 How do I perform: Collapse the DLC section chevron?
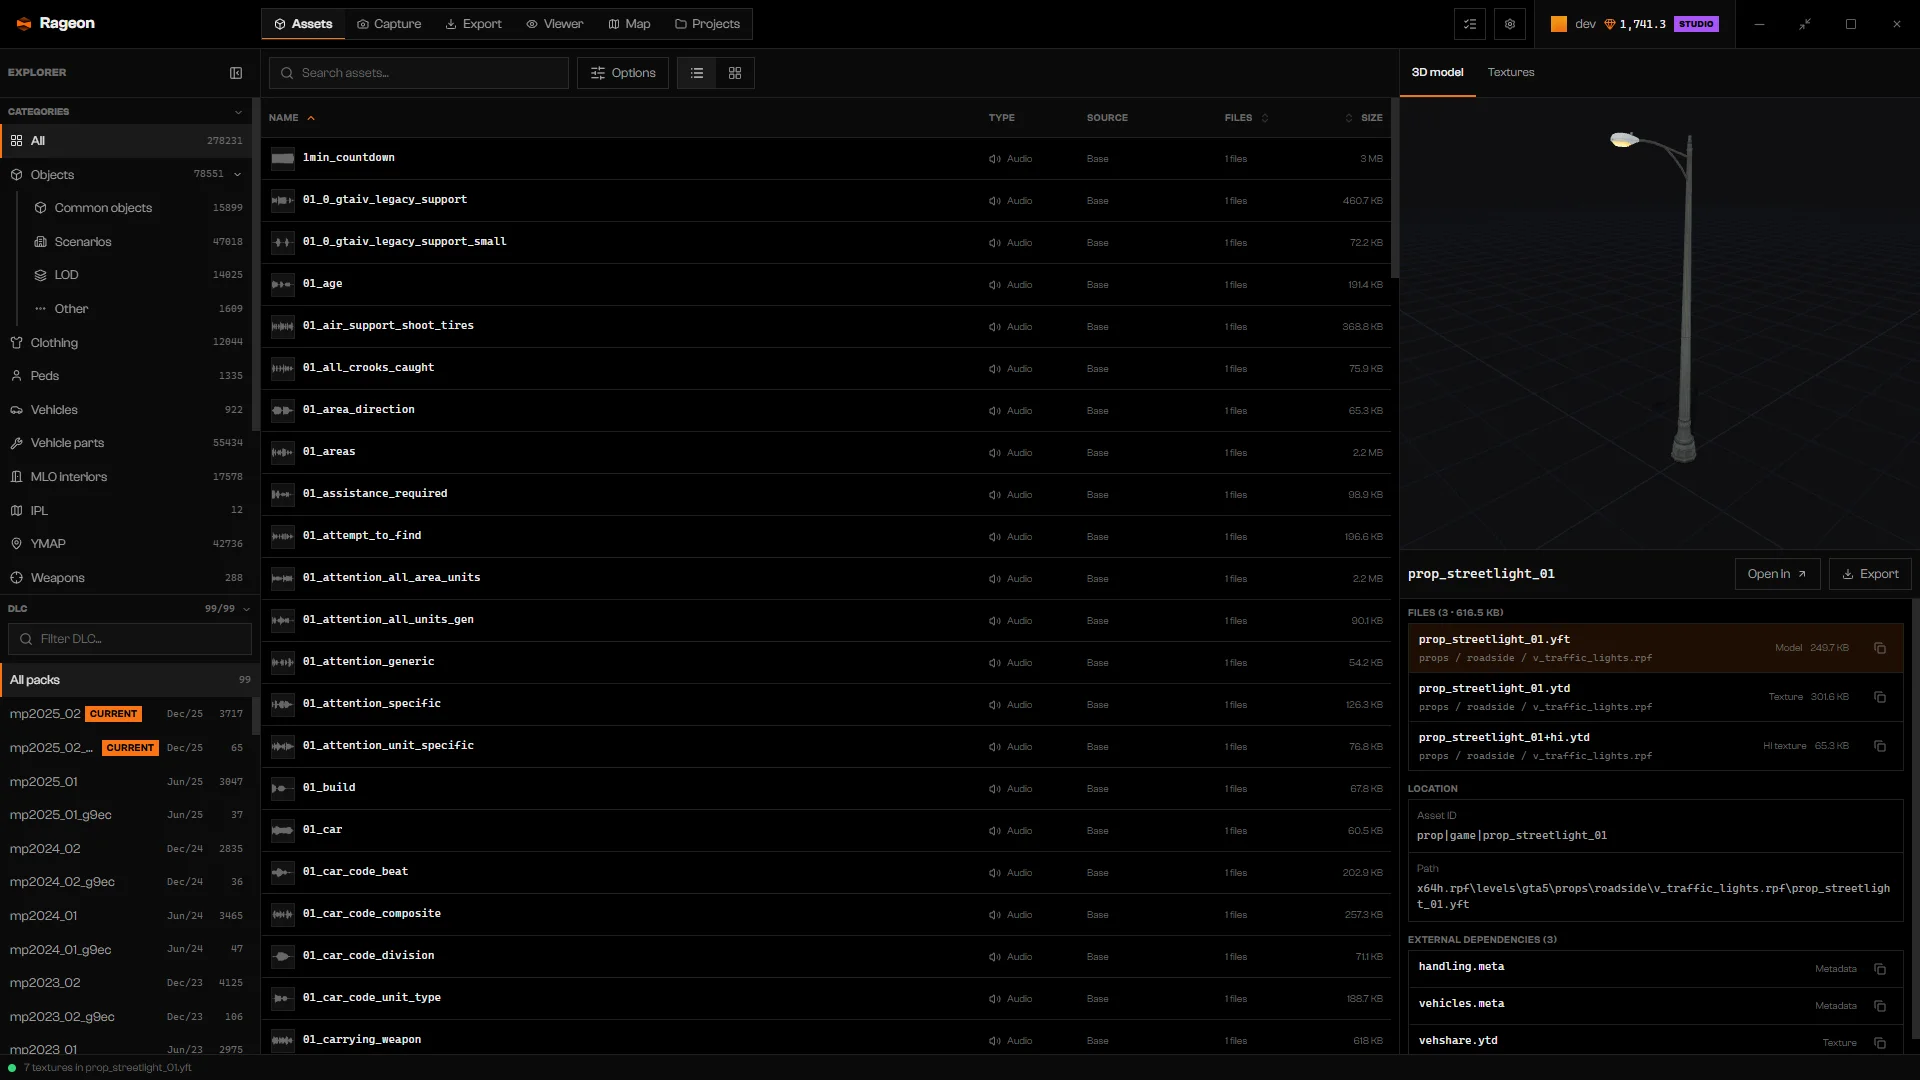(246, 609)
